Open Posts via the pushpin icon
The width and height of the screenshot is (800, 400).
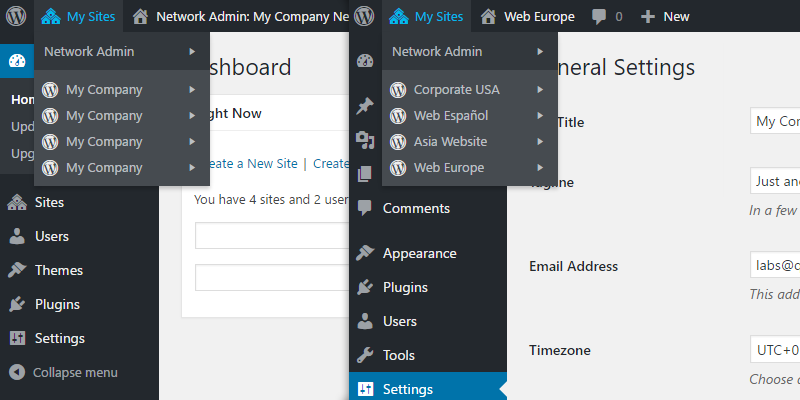(x=365, y=106)
